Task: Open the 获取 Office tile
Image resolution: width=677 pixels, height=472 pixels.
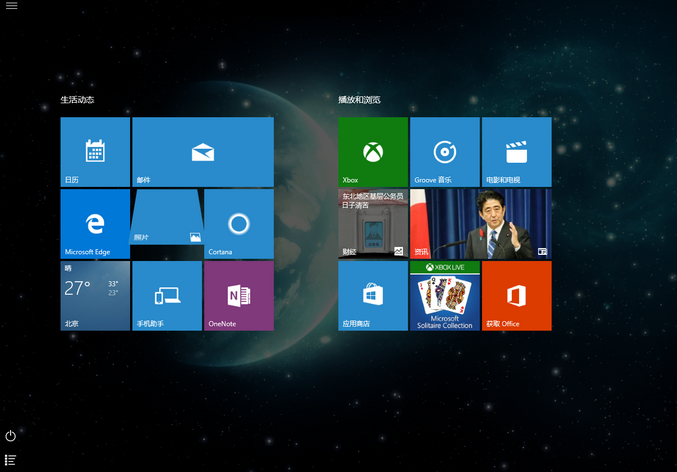Action: (517, 296)
